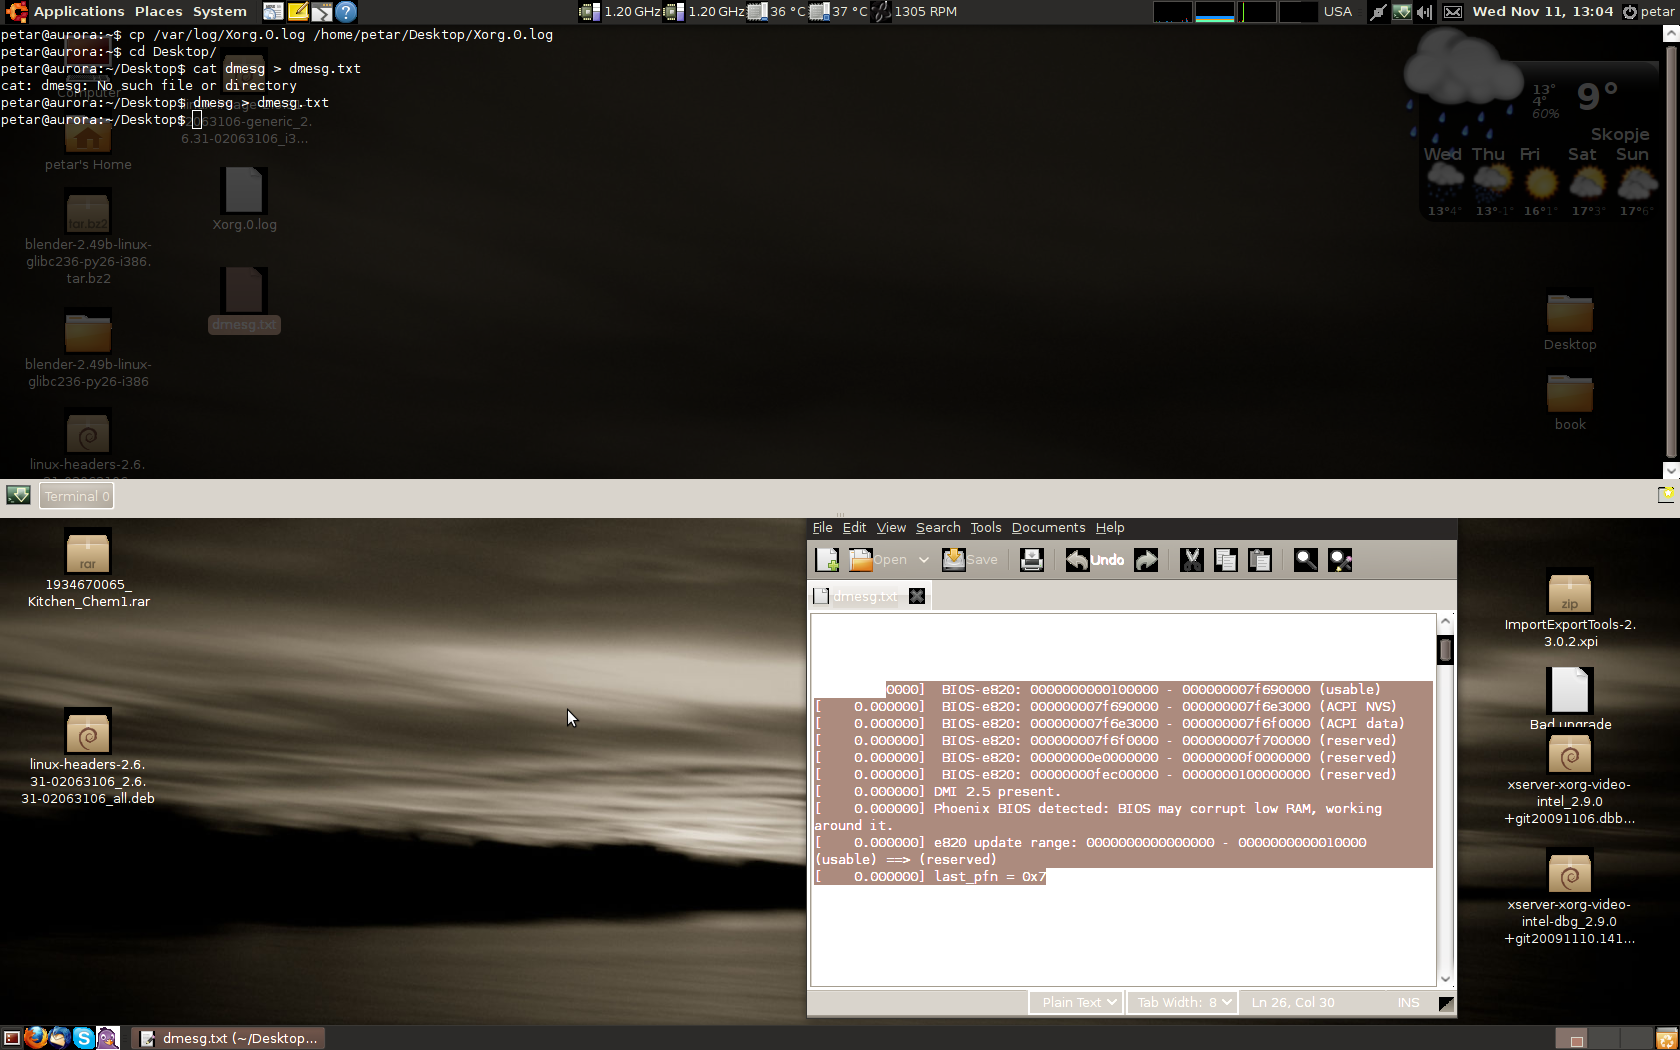Open the Tab Width dropdown

pyautogui.click(x=1182, y=1002)
